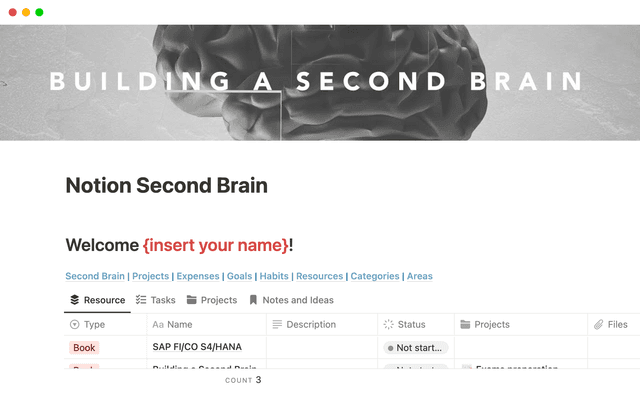640x400 pixels.
Task: Open the Not started status dropdown
Action: tap(416, 347)
